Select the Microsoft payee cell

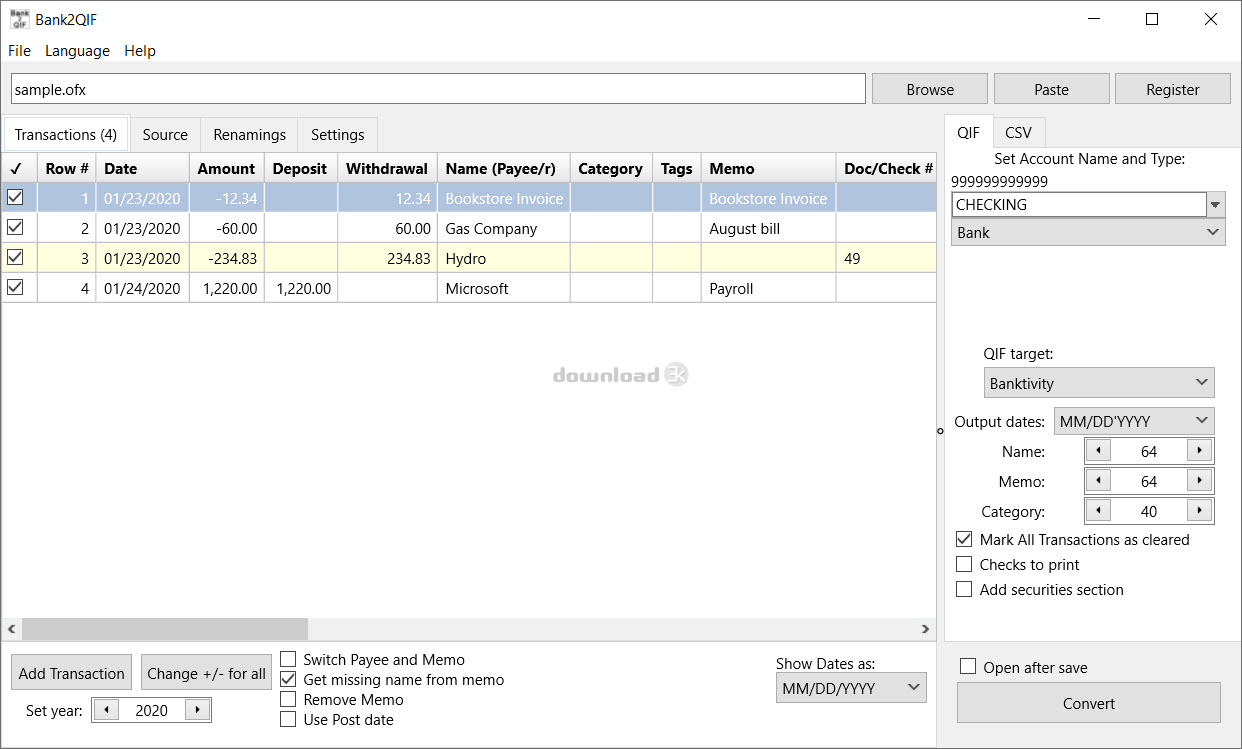pyautogui.click(x=503, y=288)
